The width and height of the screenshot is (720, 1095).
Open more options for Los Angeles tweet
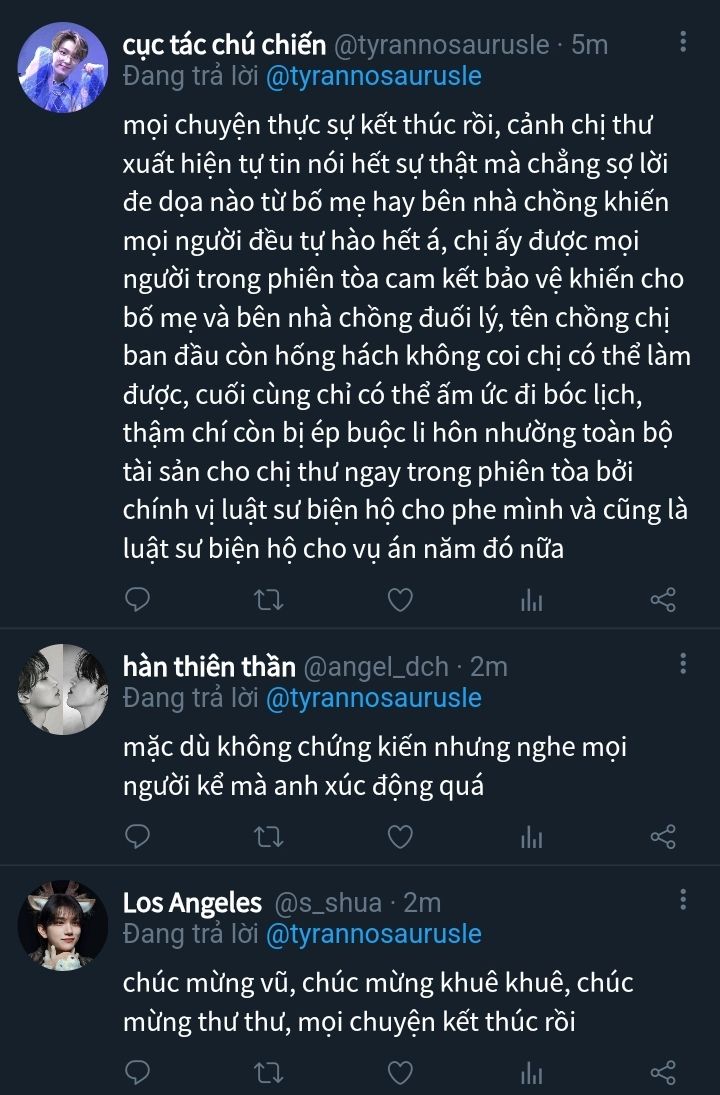pyautogui.click(x=683, y=900)
